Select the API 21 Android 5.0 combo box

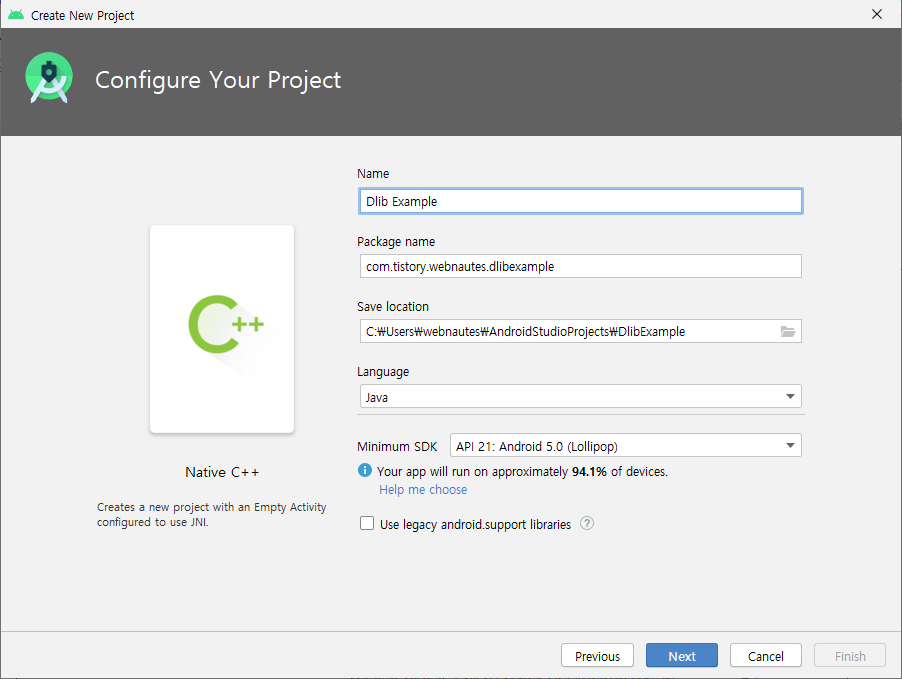625,445
